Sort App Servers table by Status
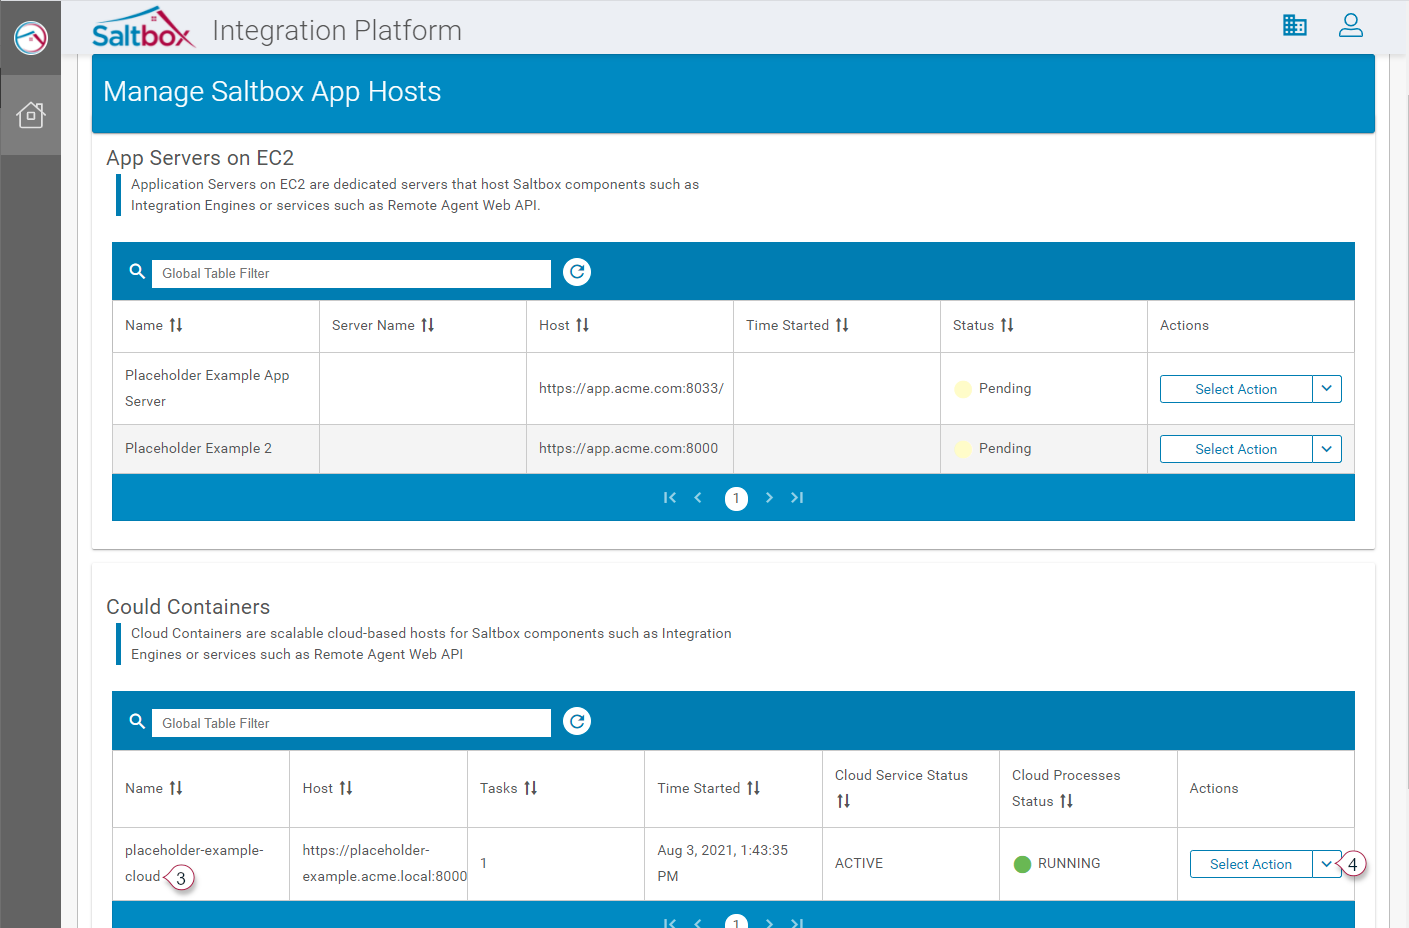 [1007, 325]
